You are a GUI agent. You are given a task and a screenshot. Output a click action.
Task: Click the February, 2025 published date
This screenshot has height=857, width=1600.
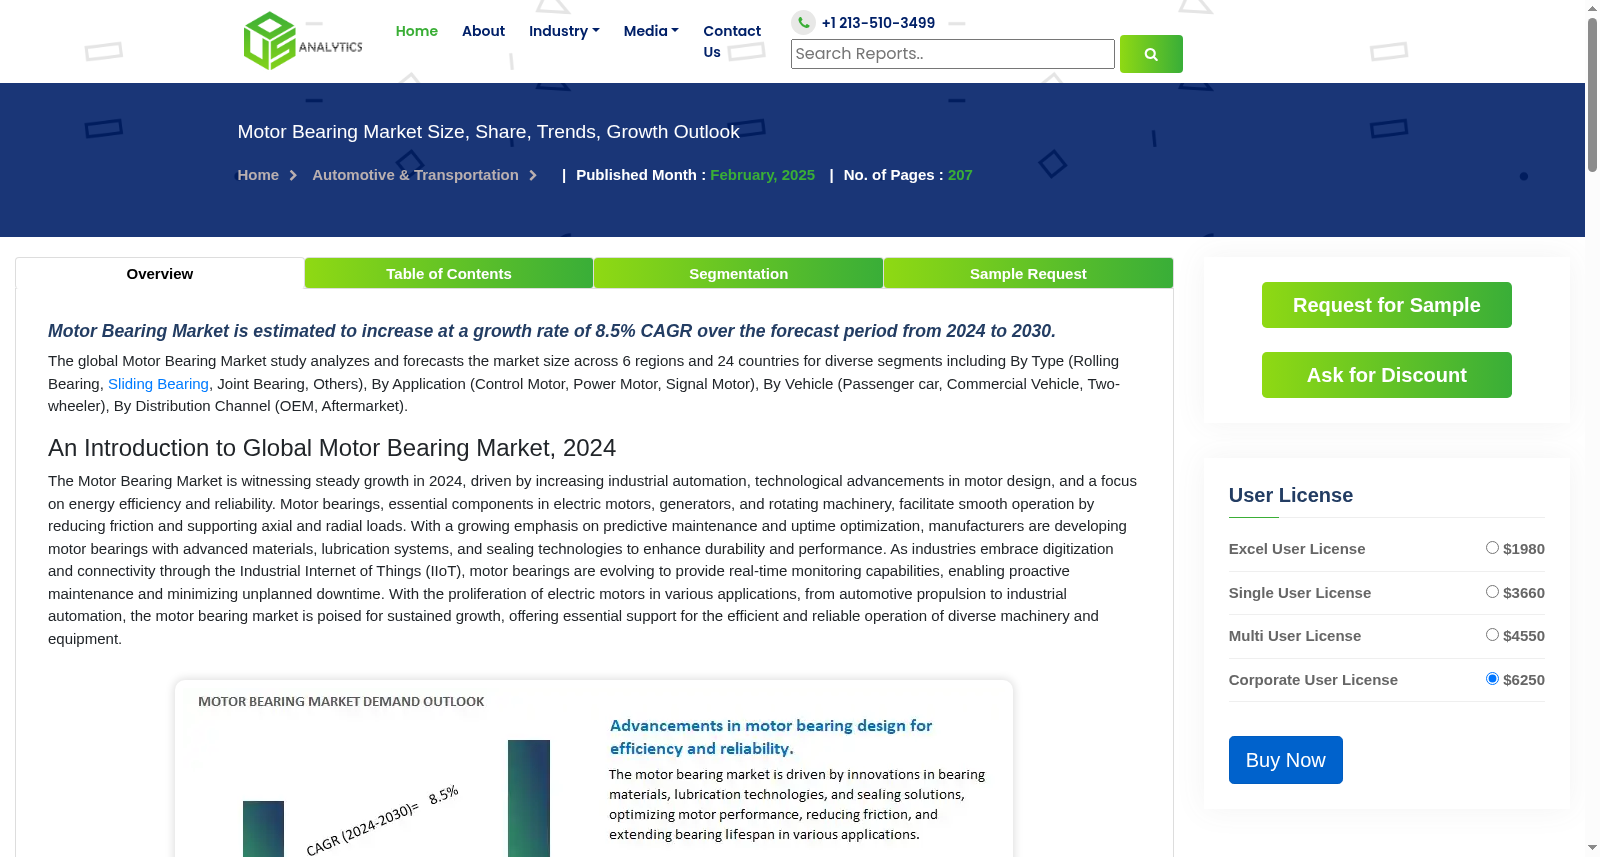point(762,175)
